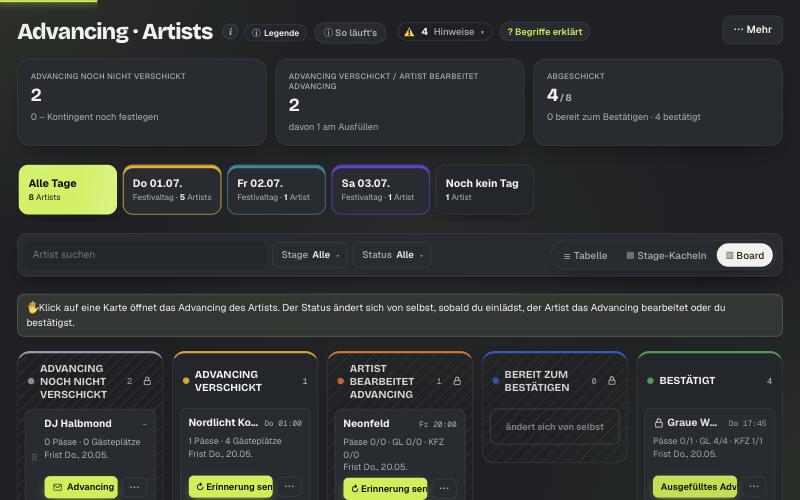Viewport: 800px width, 500px height.
Task: Select the Noch kein Tag tab
Action: coord(485,189)
